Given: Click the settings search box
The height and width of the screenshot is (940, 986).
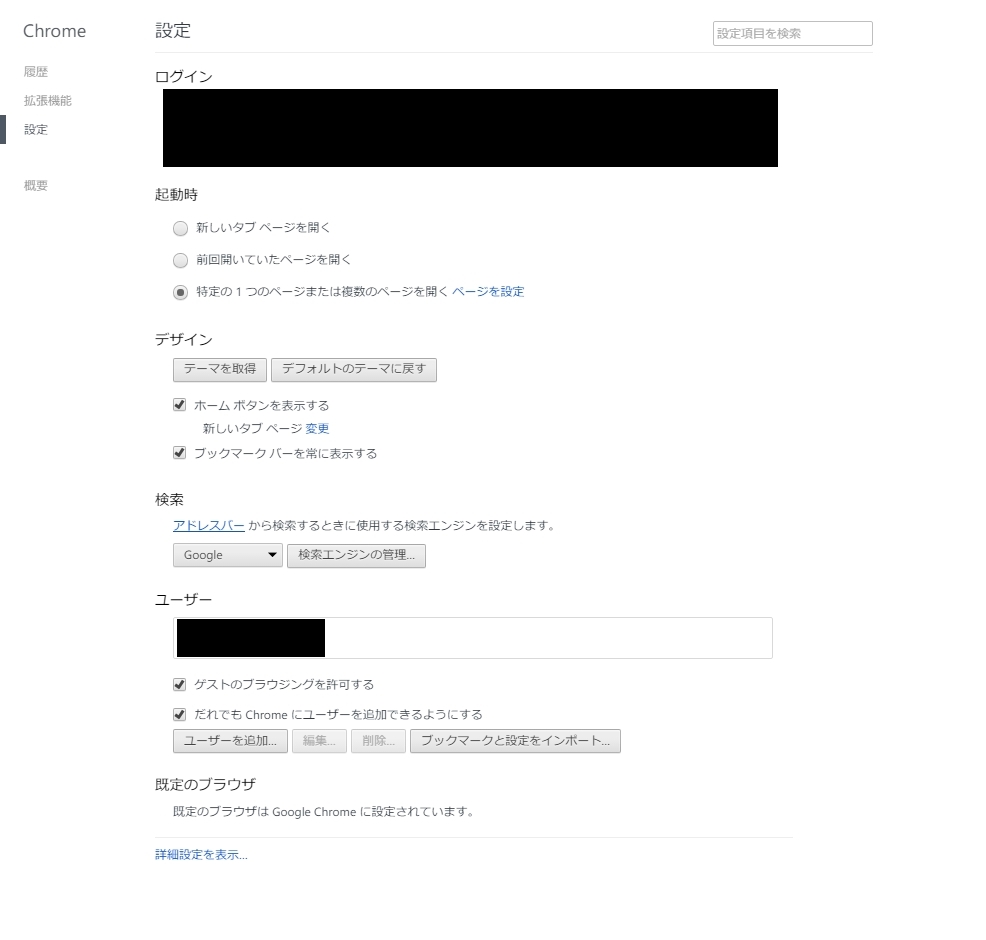Looking at the screenshot, I should coord(791,33).
